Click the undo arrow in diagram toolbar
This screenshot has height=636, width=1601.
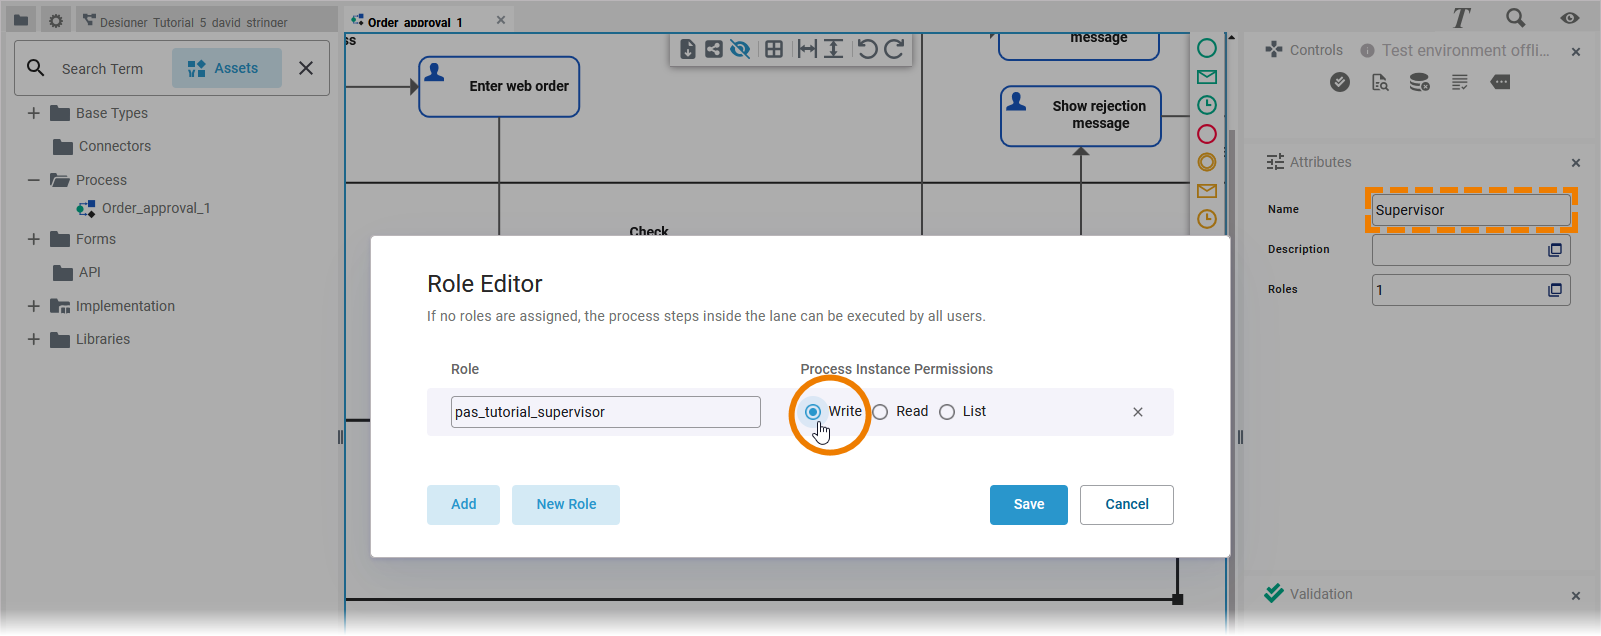867,49
